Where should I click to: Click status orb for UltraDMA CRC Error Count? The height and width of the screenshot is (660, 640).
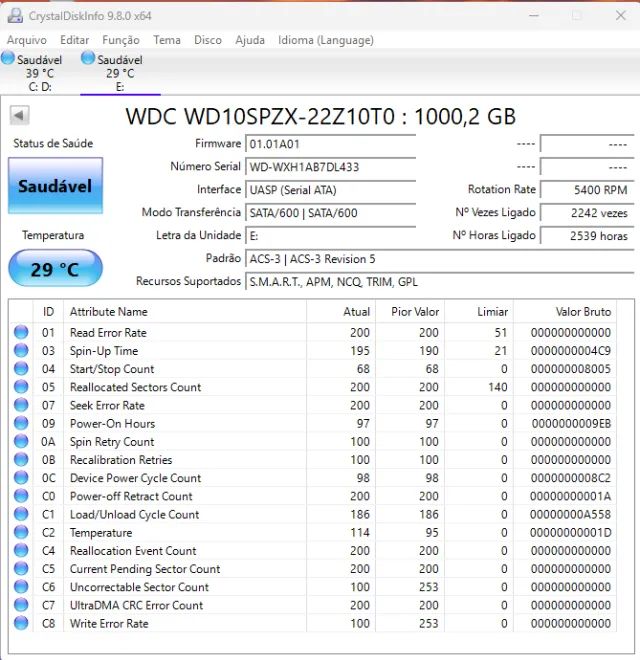(21, 605)
